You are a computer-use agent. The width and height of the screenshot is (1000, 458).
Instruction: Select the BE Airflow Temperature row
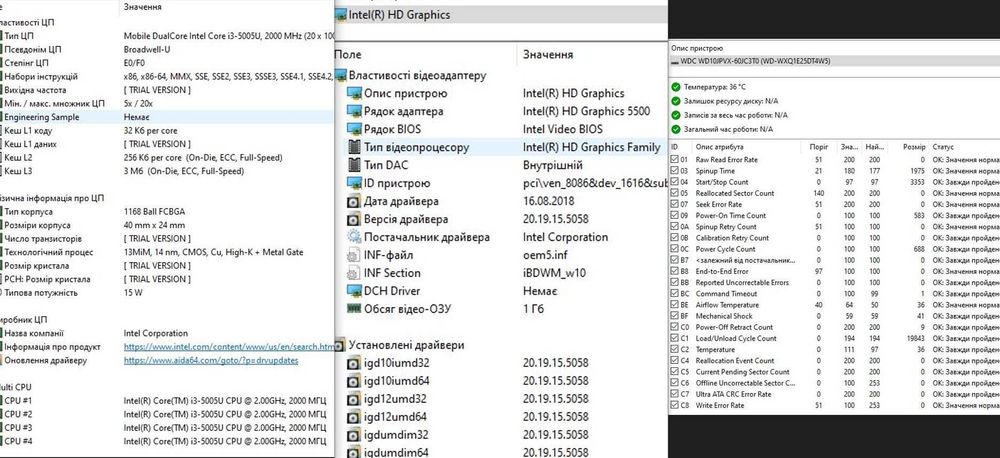click(x=834, y=305)
